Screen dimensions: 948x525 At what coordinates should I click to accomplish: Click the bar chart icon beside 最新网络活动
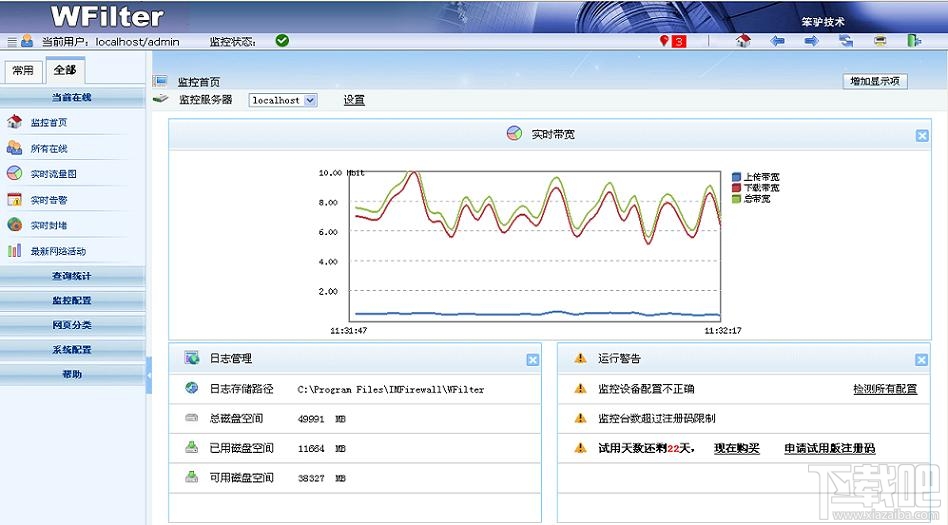point(15,250)
